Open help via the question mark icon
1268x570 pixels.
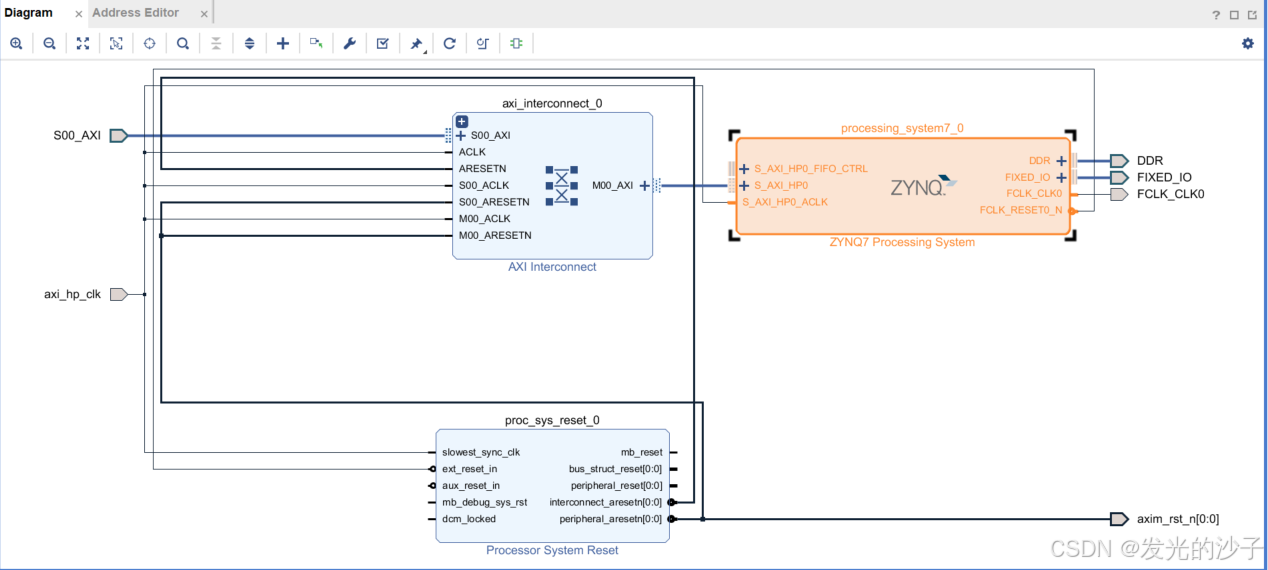[1217, 15]
